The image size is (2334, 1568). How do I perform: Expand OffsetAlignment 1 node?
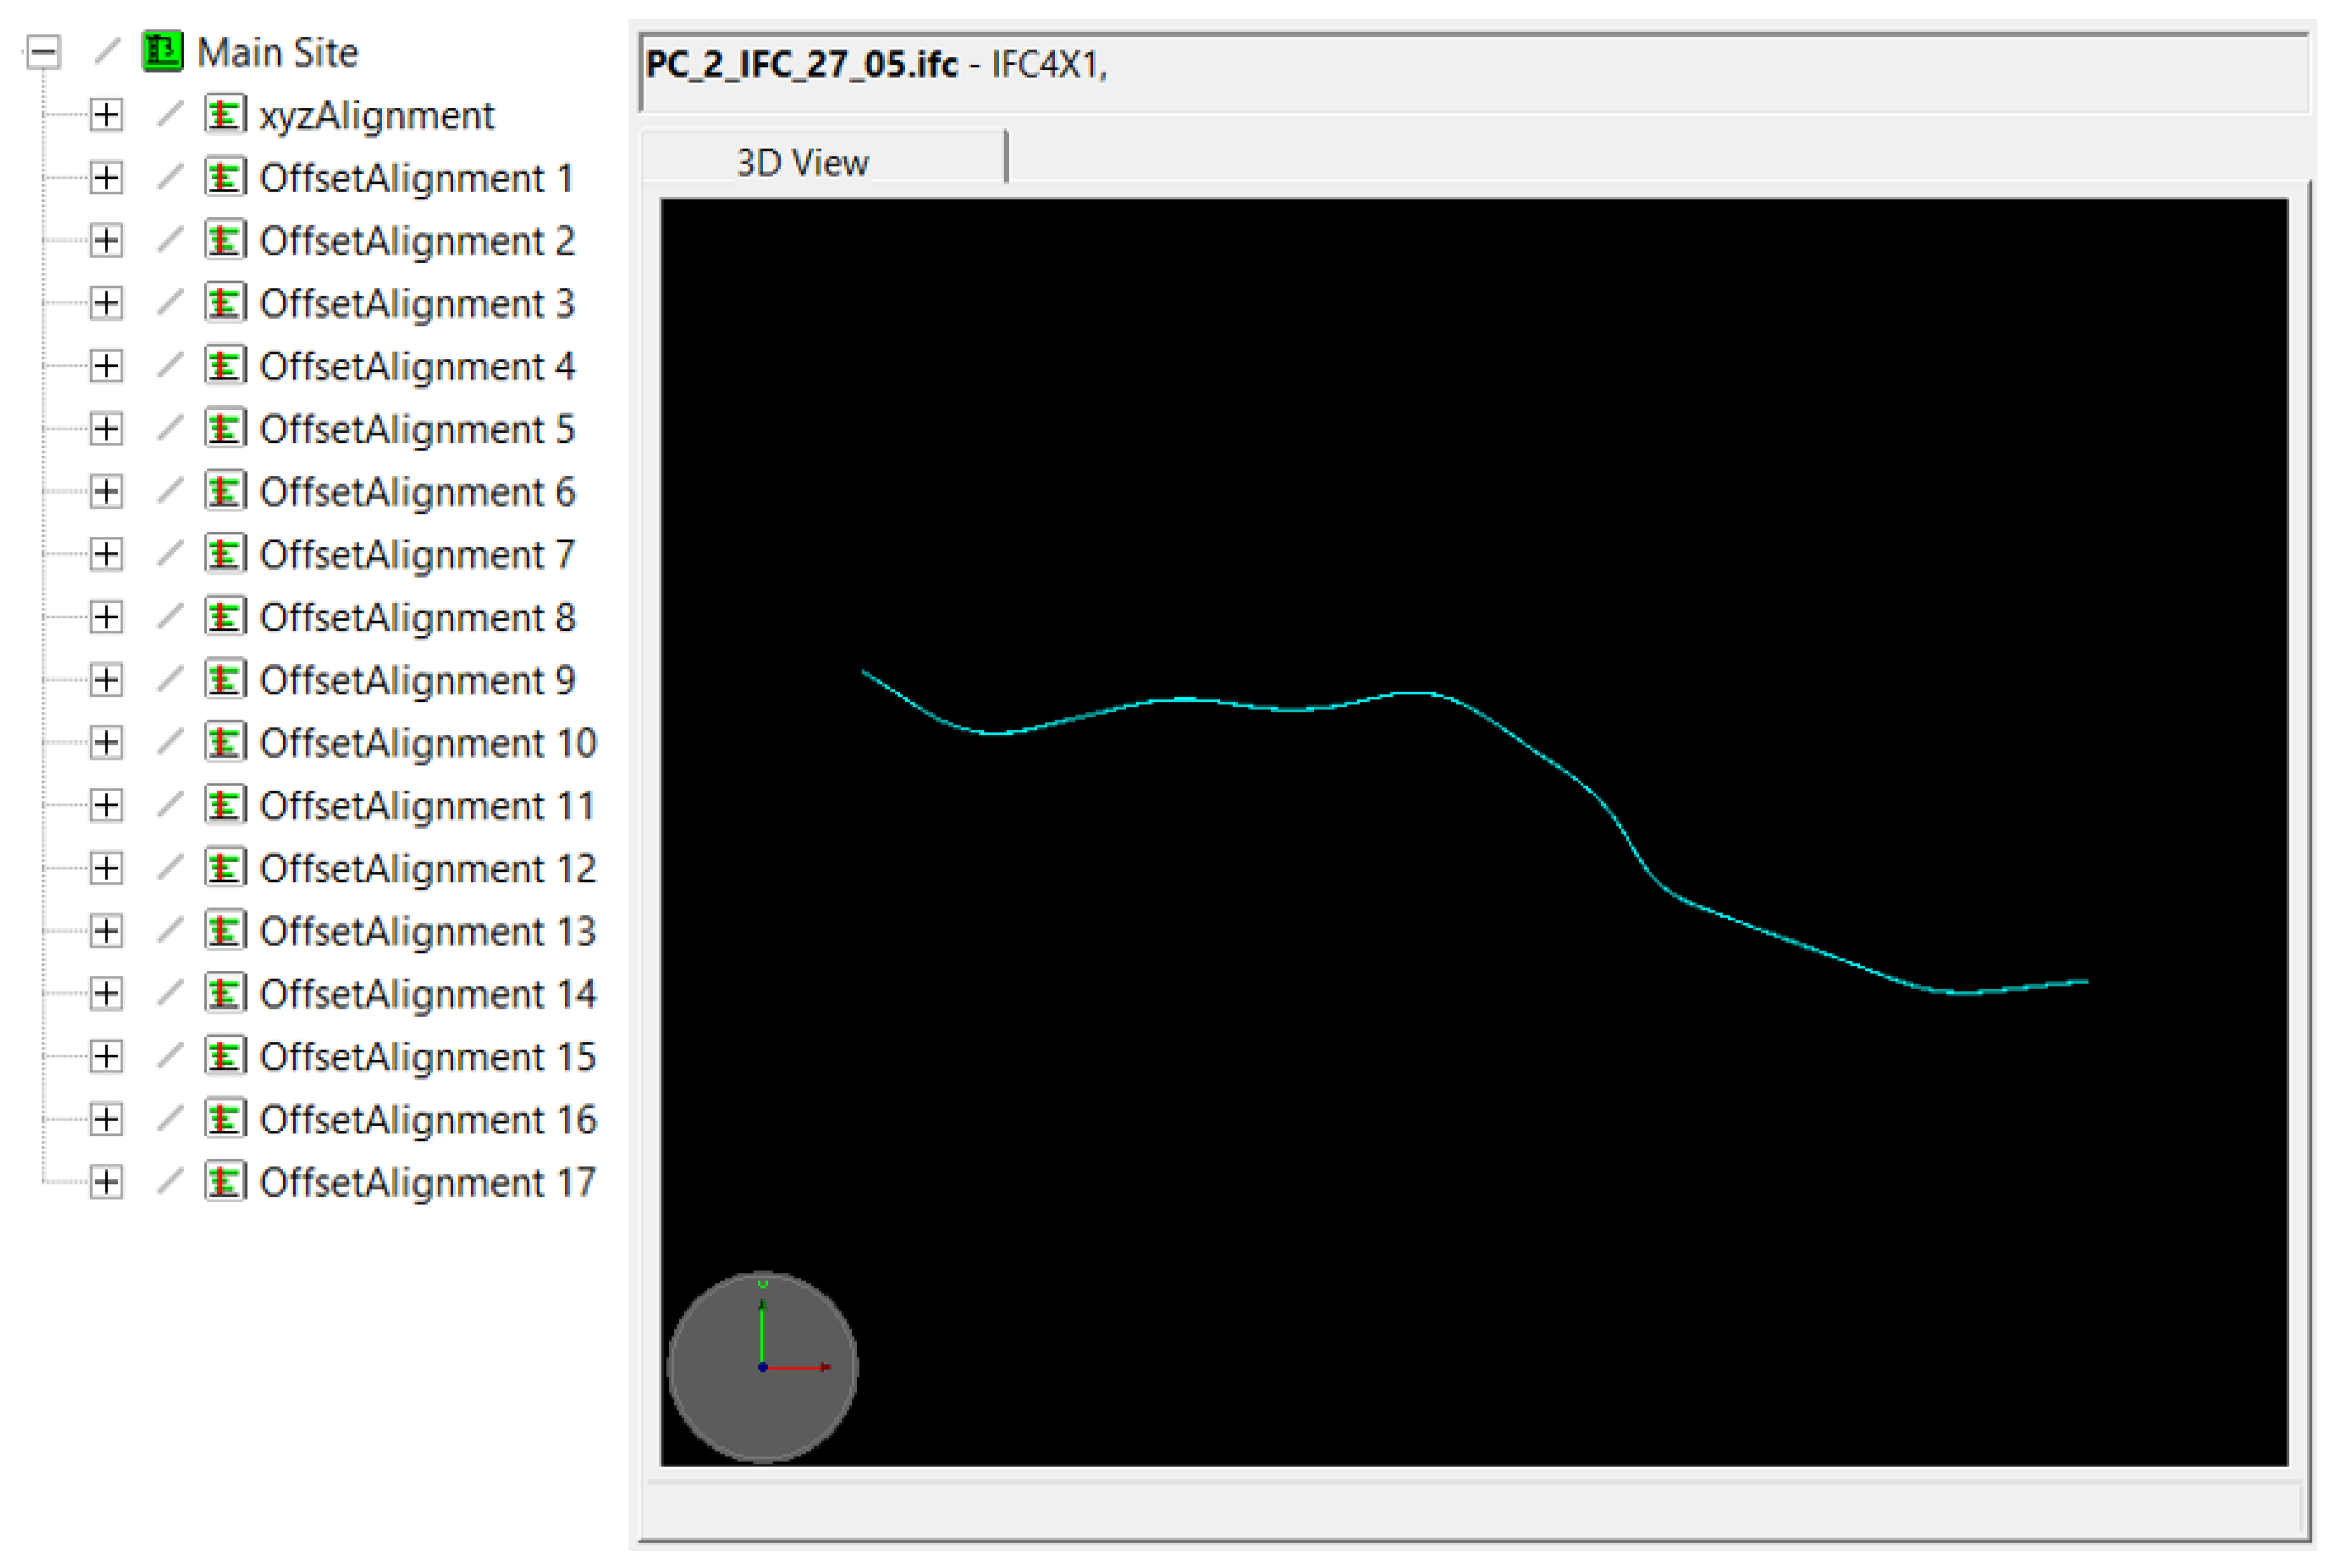[106, 178]
